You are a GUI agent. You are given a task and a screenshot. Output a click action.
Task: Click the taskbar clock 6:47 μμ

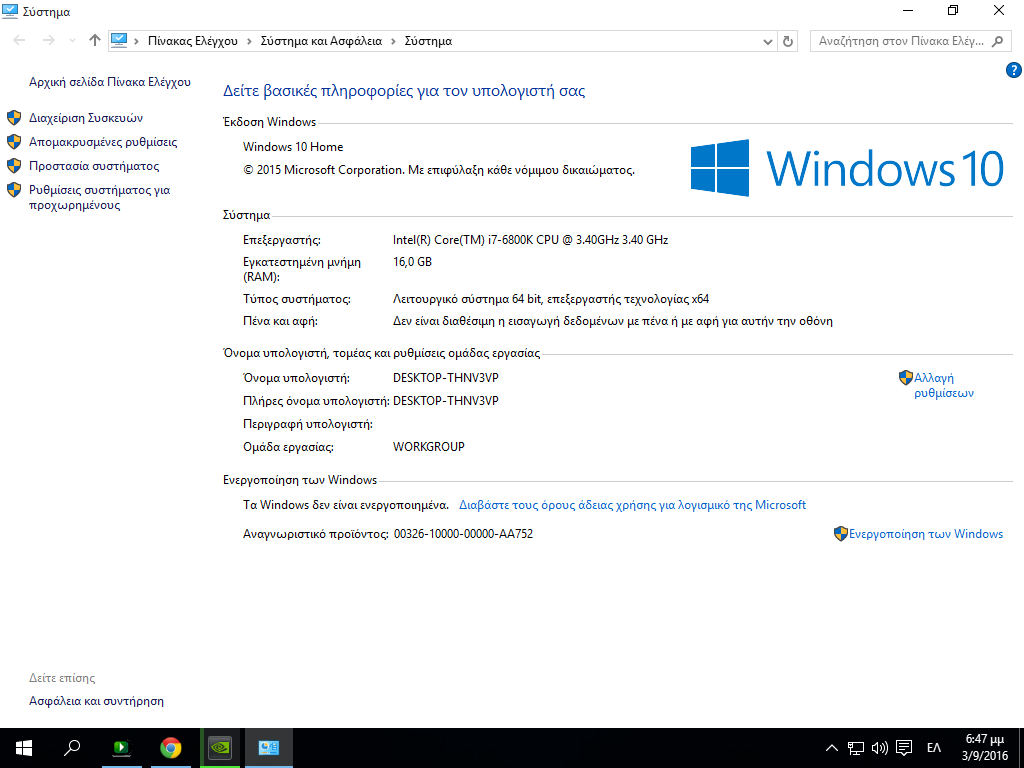[x=985, y=748]
